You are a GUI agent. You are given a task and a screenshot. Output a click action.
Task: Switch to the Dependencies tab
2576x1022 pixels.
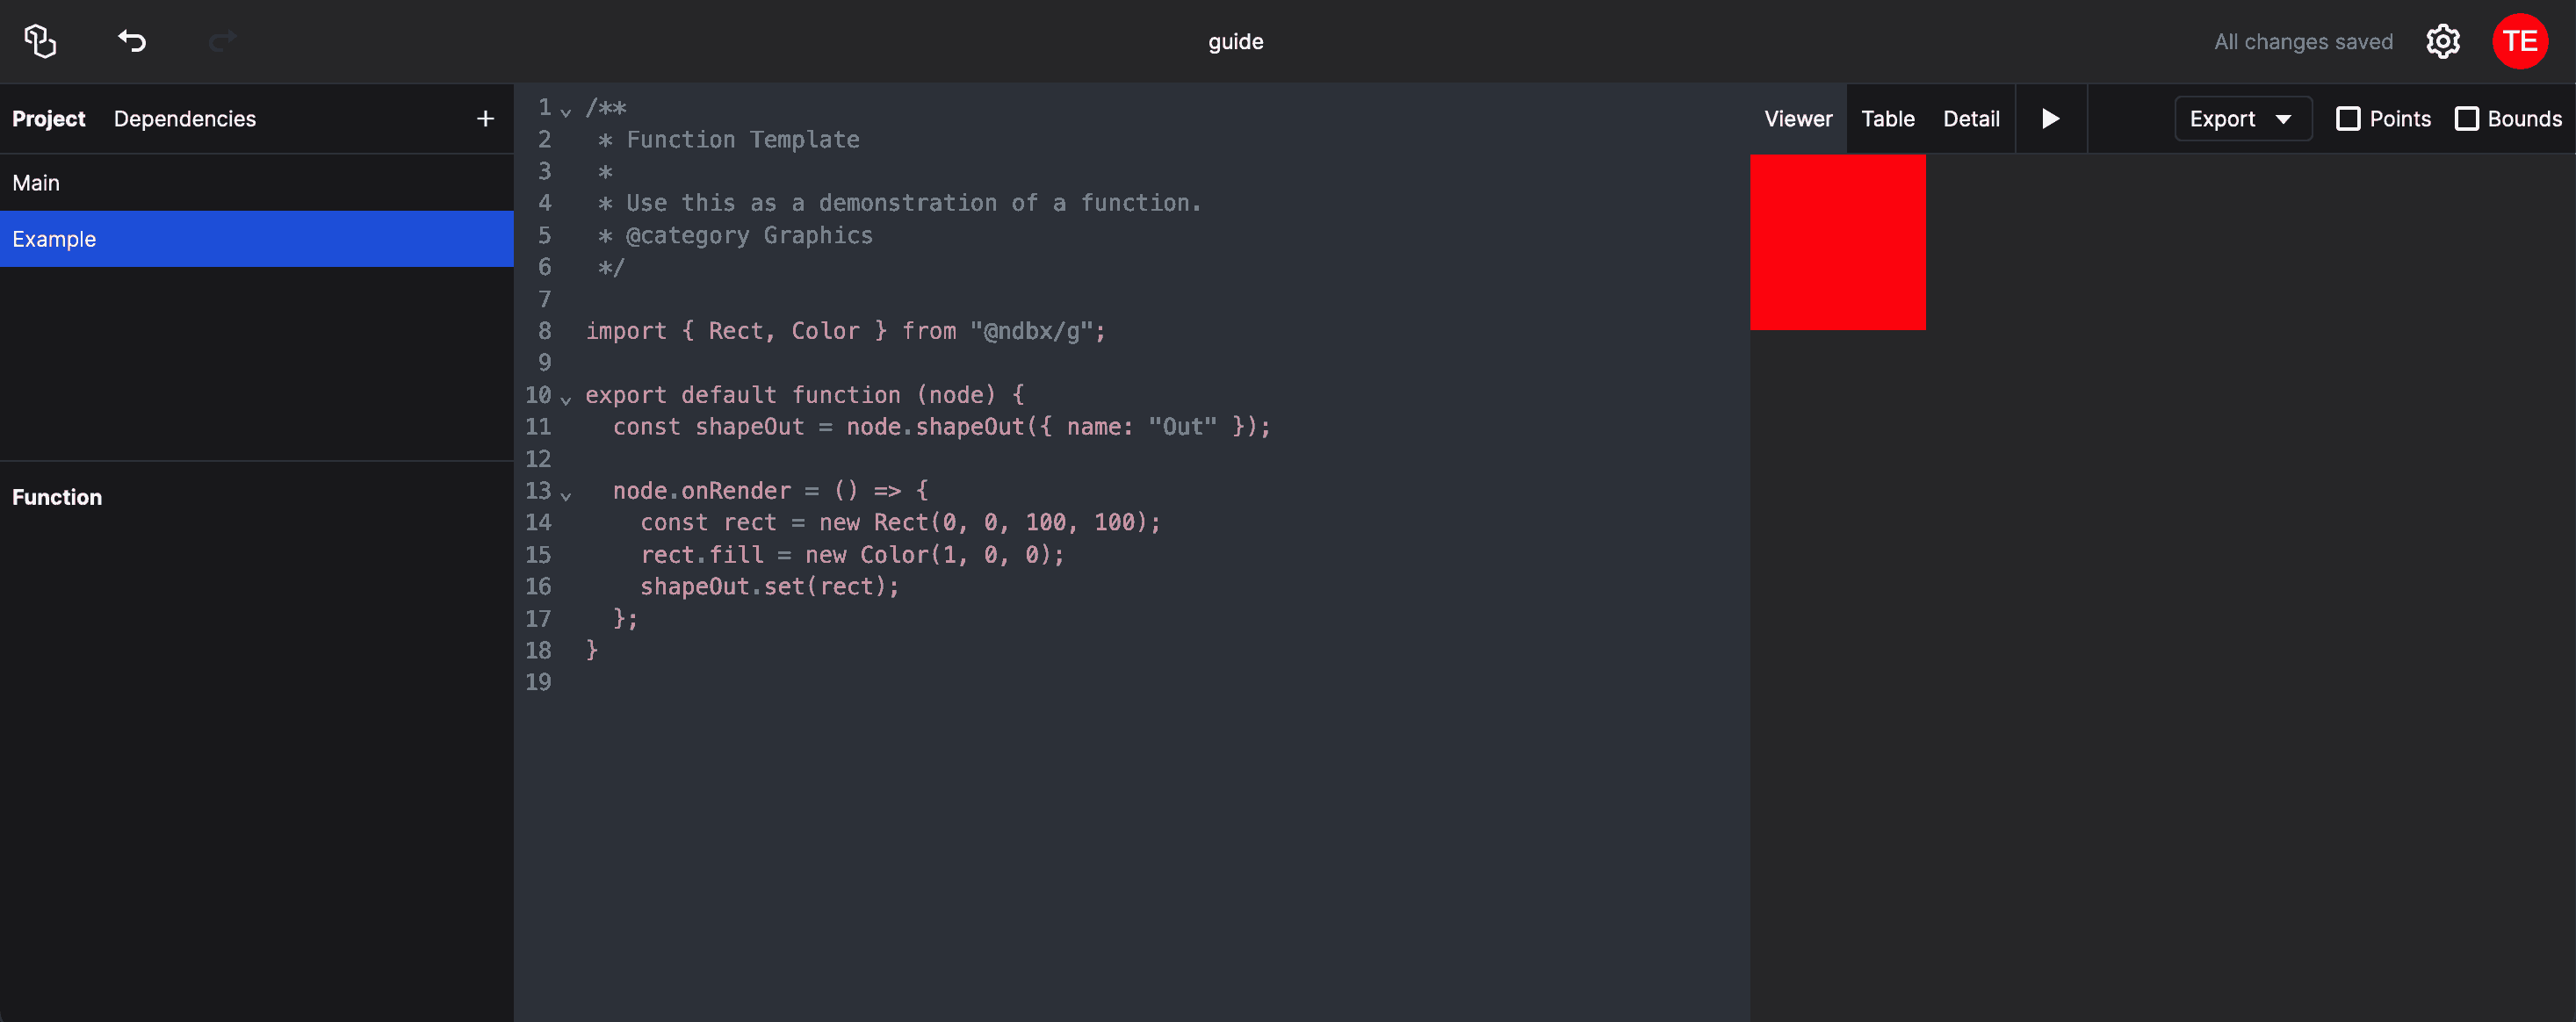point(185,119)
